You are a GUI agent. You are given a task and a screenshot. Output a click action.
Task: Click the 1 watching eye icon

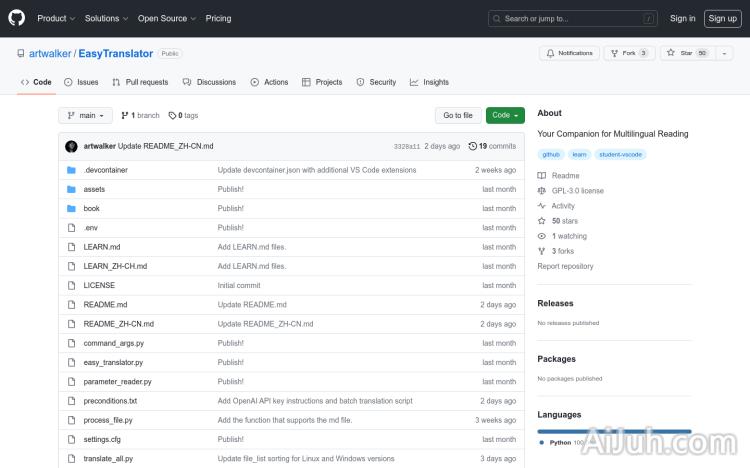[x=541, y=236]
